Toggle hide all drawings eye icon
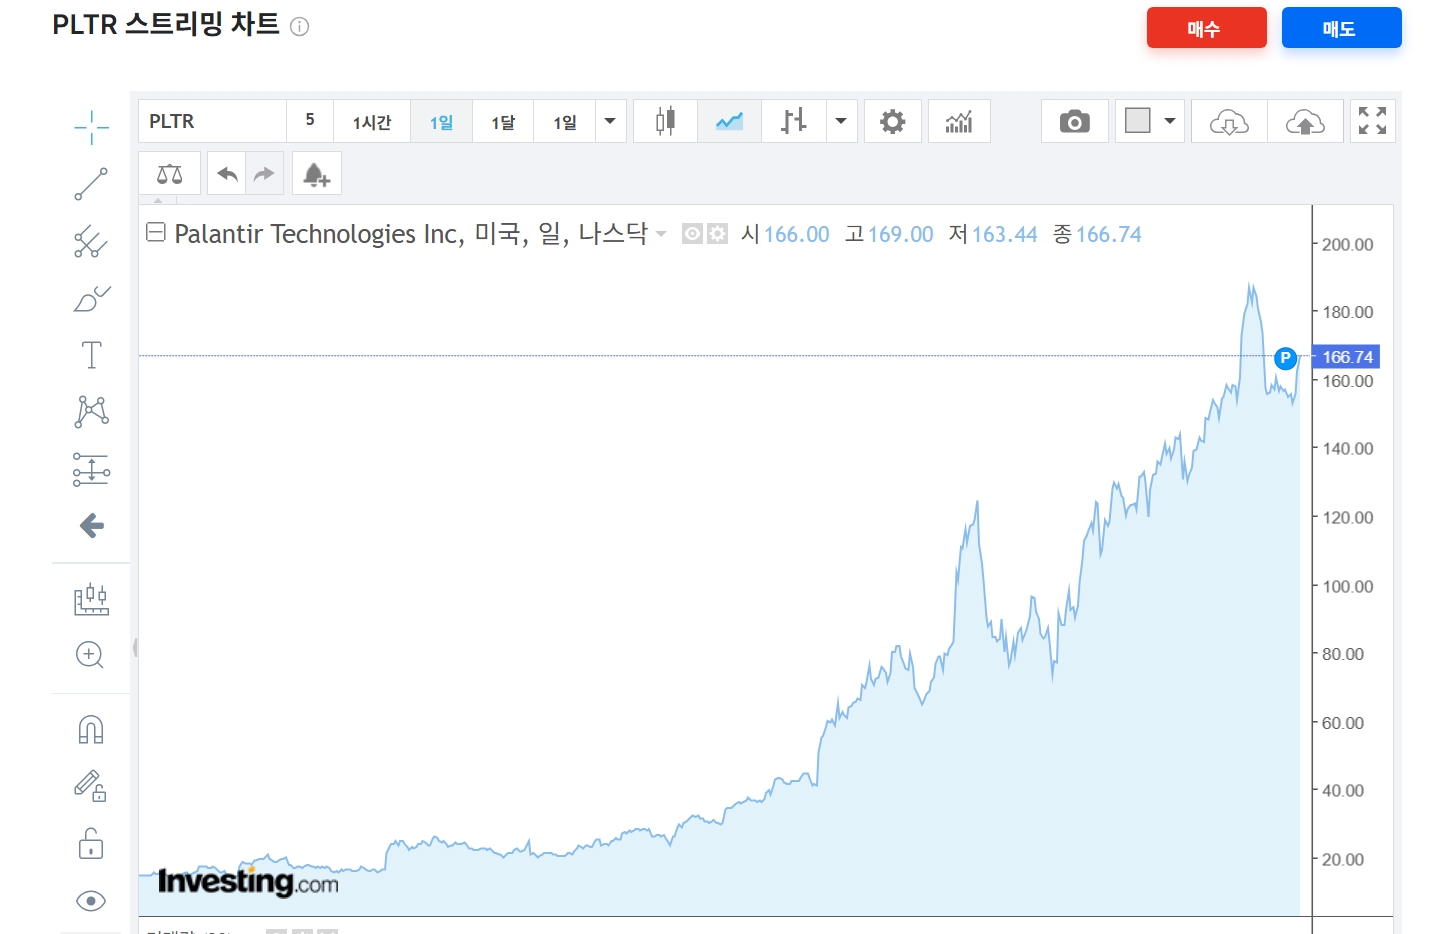1439x934 pixels. (91, 901)
